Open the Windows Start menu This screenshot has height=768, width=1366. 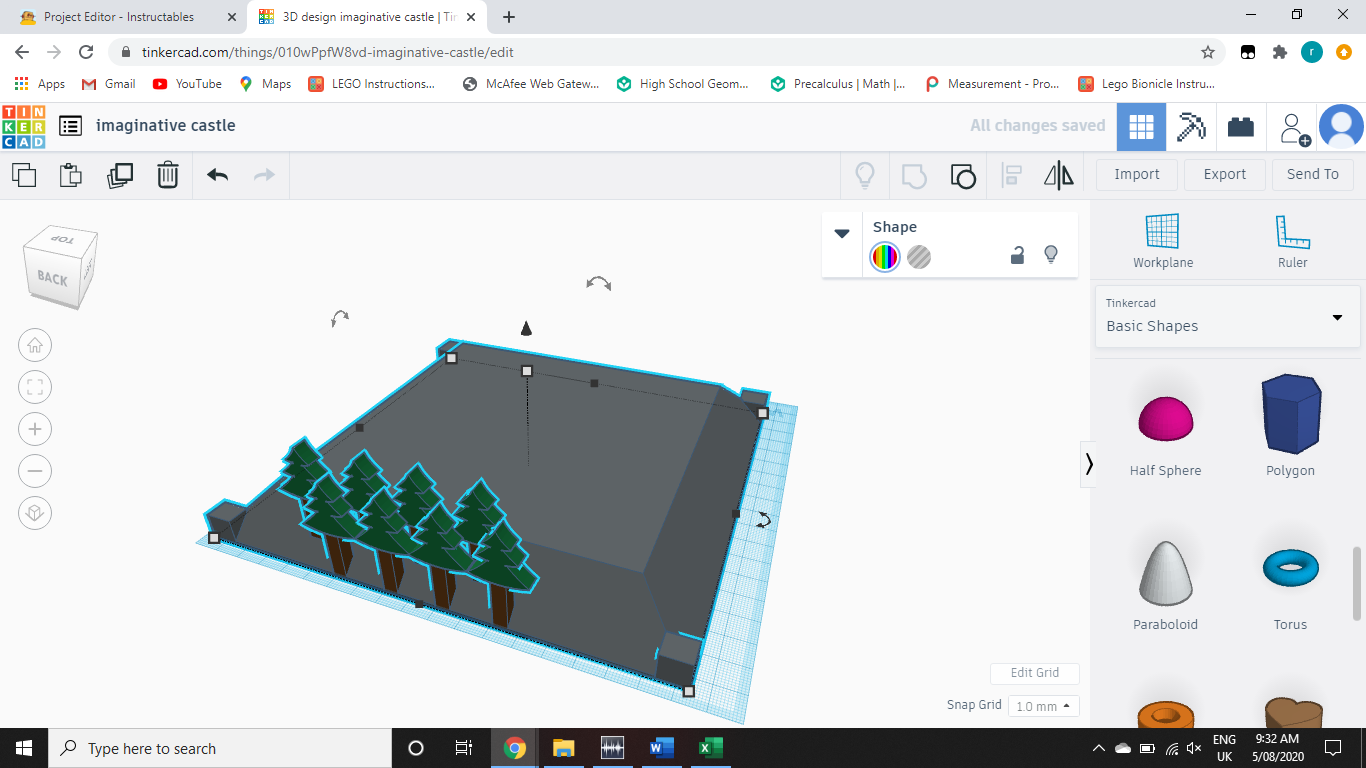[24, 748]
